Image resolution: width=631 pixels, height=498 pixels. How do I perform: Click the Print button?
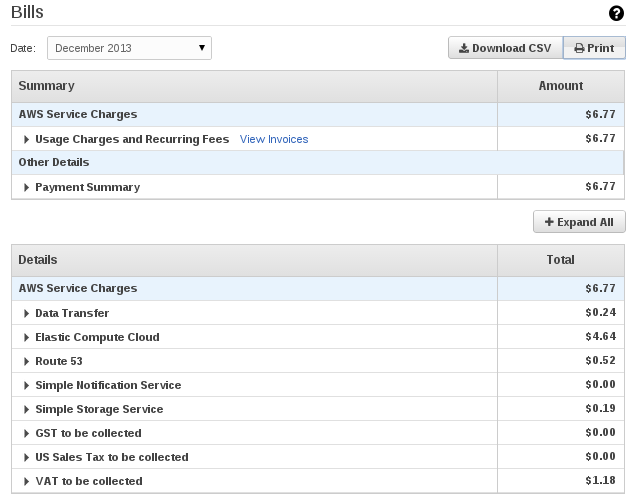[594, 48]
